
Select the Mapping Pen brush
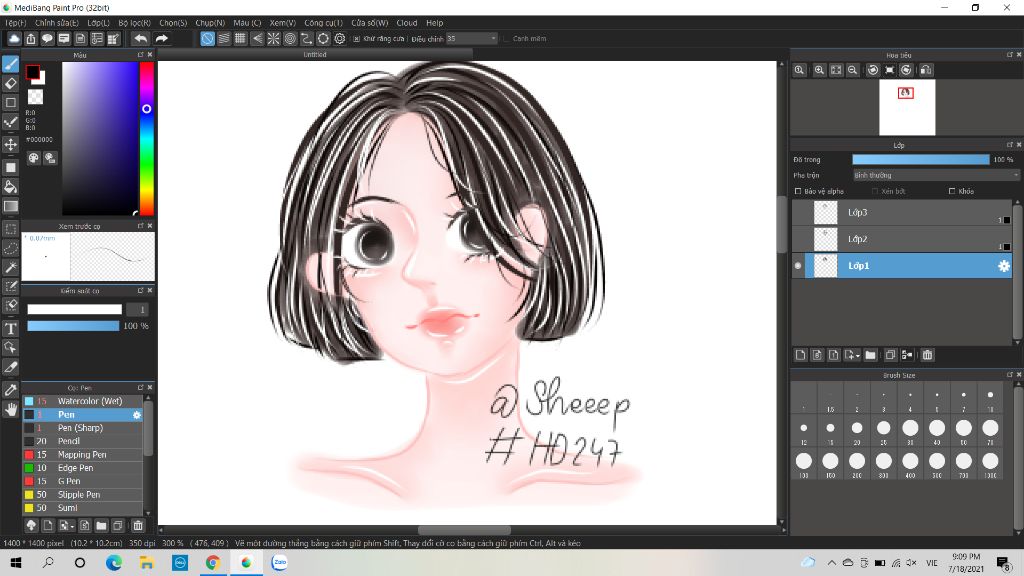[83, 455]
